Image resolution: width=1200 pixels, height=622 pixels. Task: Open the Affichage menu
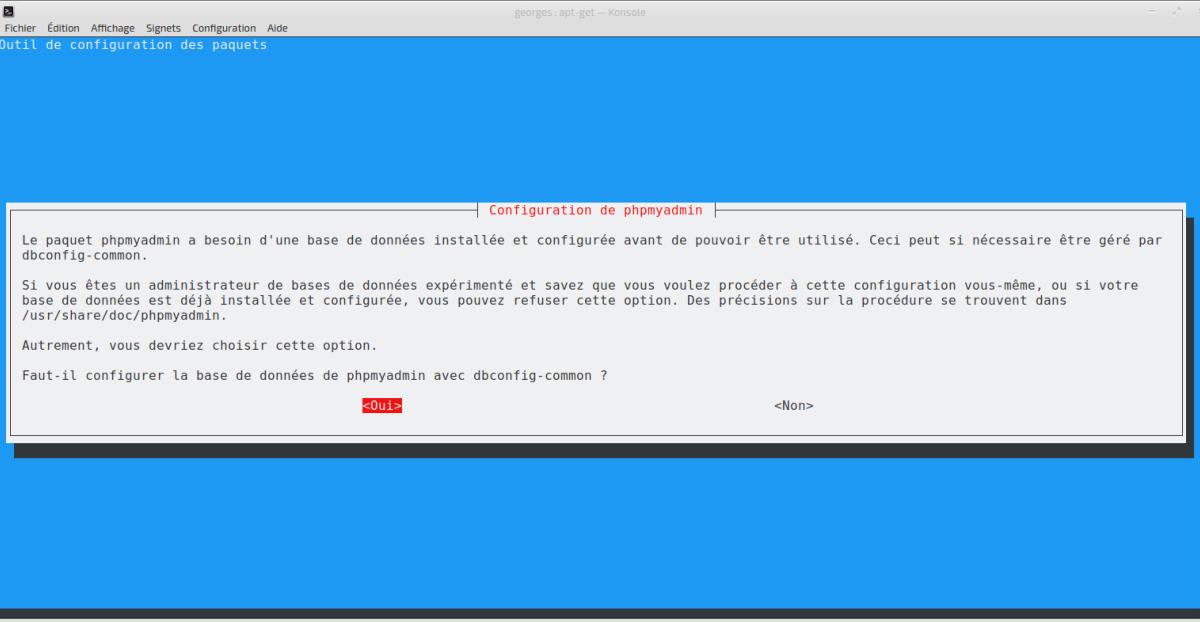112,28
